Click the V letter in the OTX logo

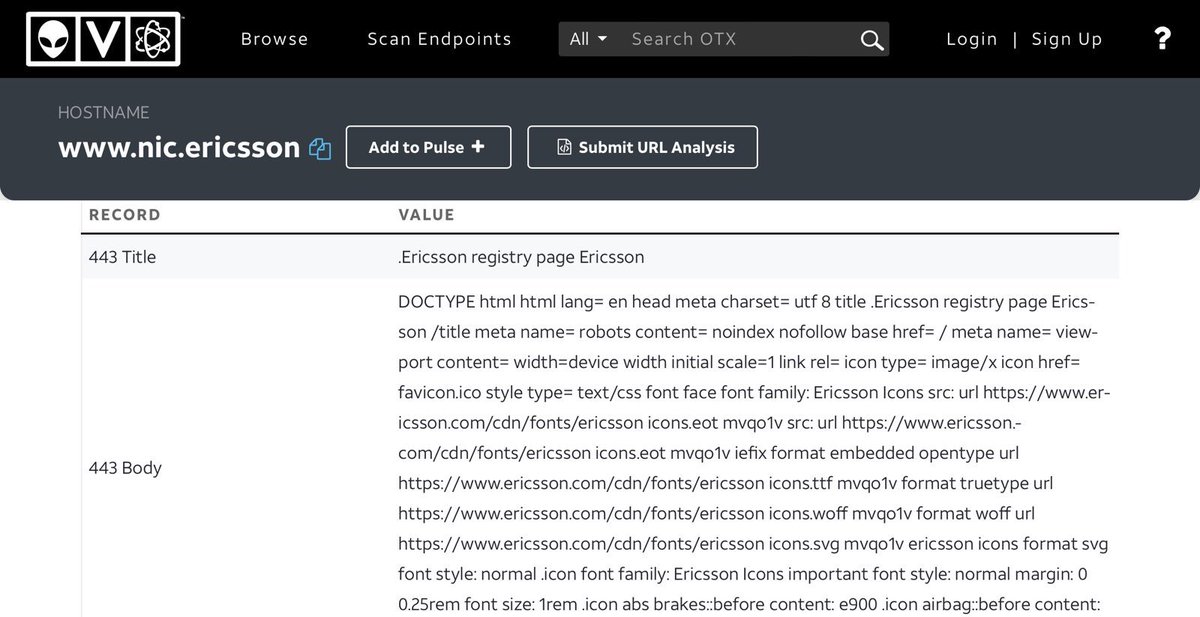(105, 39)
